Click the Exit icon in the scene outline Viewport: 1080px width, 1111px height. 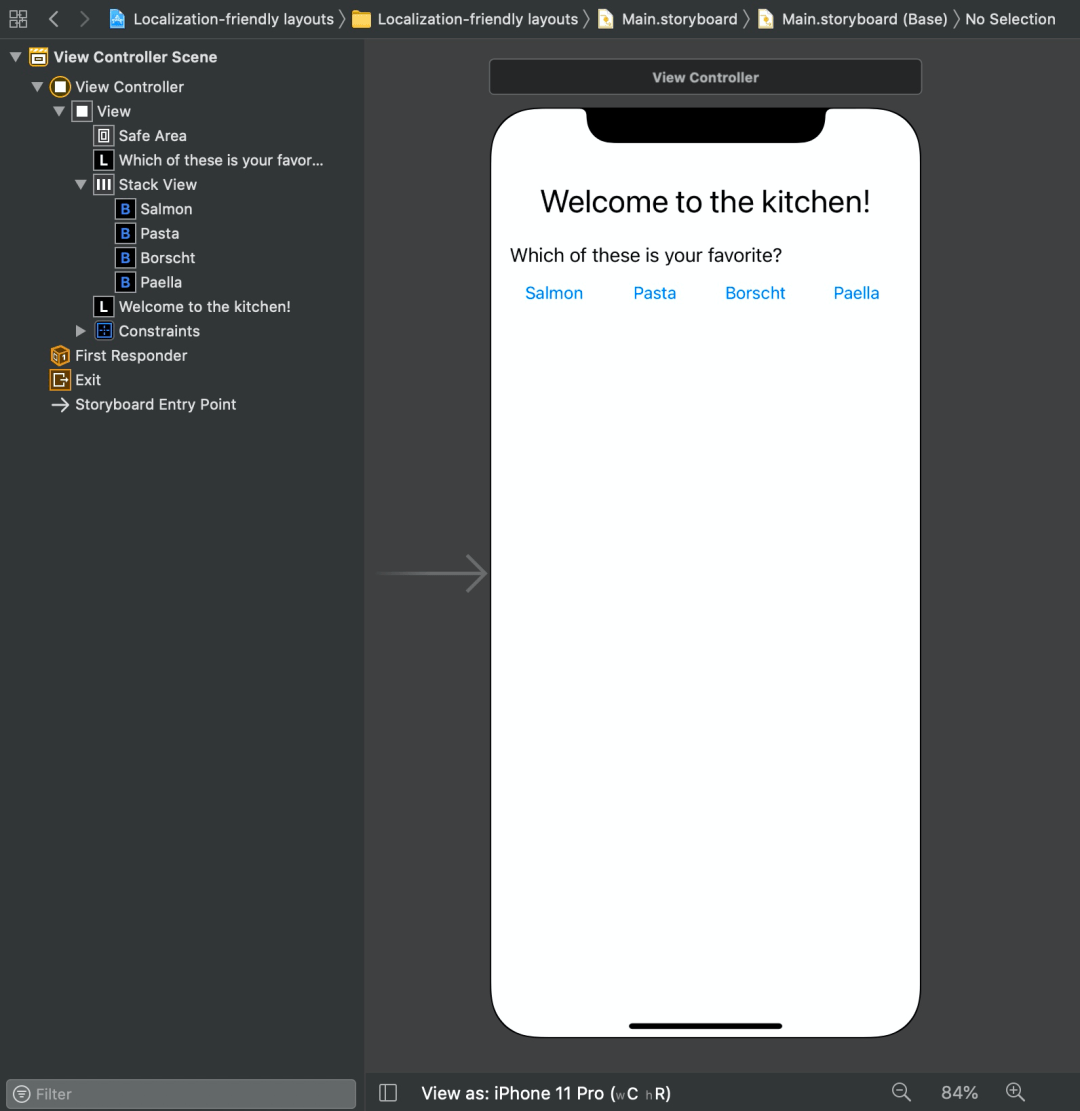[60, 380]
